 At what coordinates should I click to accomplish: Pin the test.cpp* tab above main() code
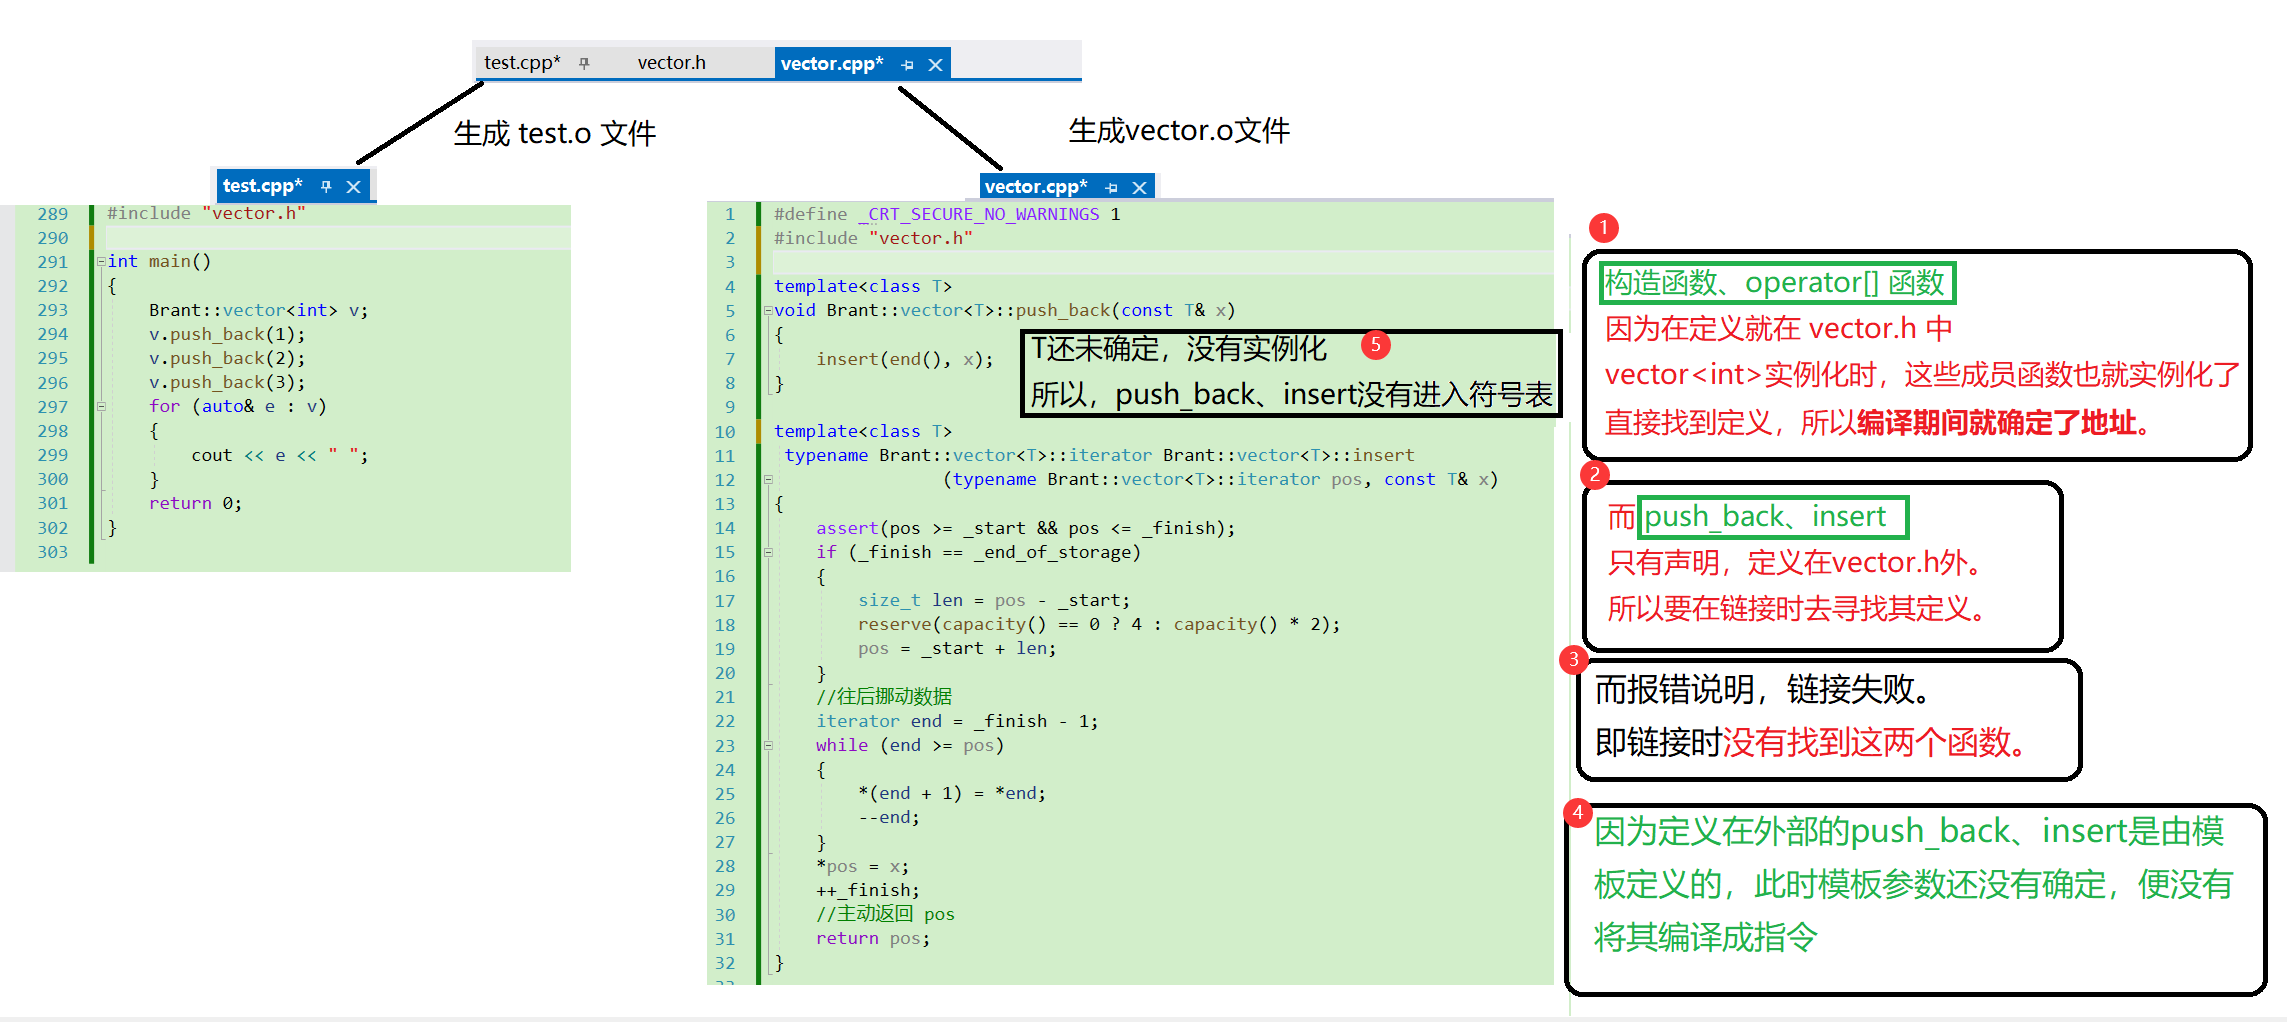(326, 186)
